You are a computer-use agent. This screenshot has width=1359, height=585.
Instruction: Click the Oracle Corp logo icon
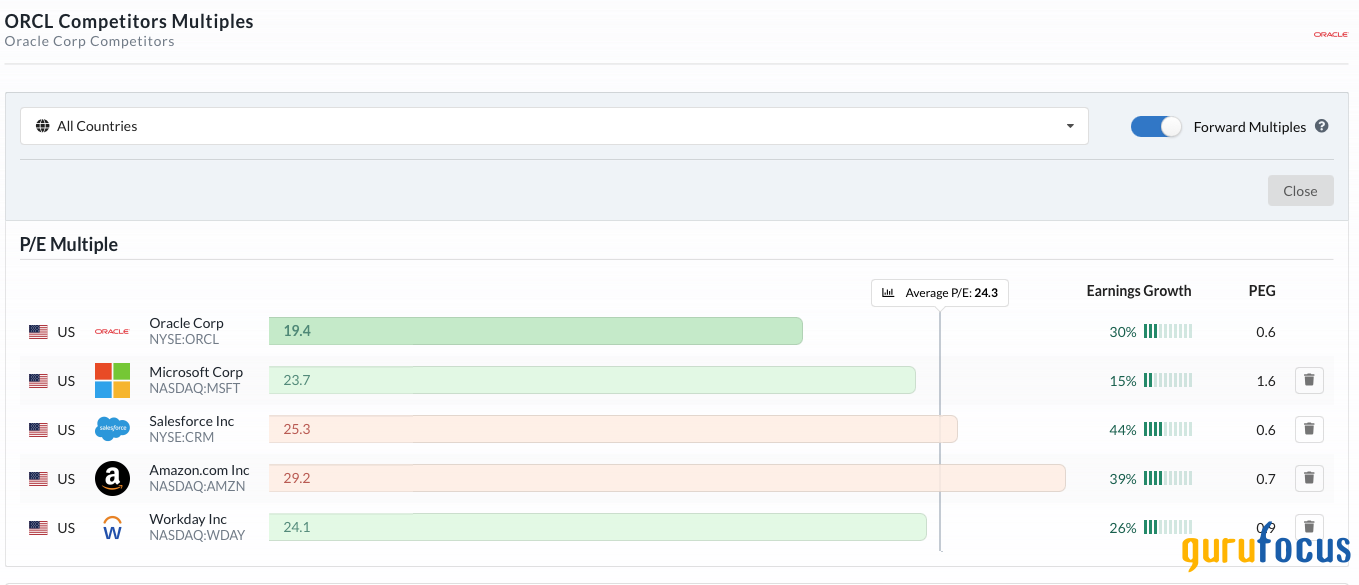pyautogui.click(x=112, y=331)
